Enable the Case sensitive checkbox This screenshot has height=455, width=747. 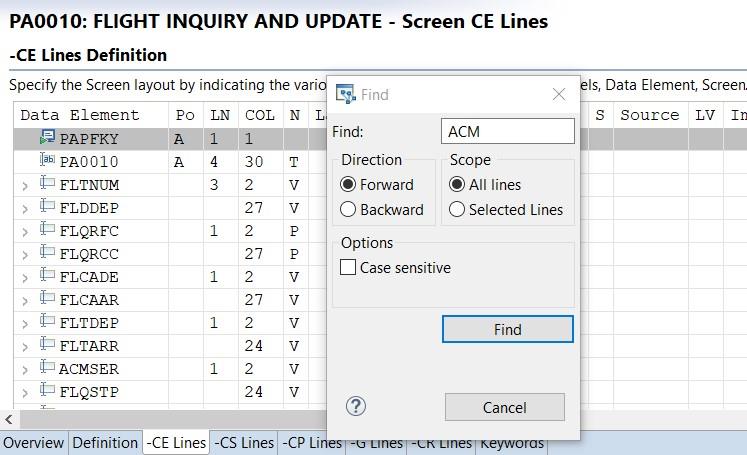point(349,268)
